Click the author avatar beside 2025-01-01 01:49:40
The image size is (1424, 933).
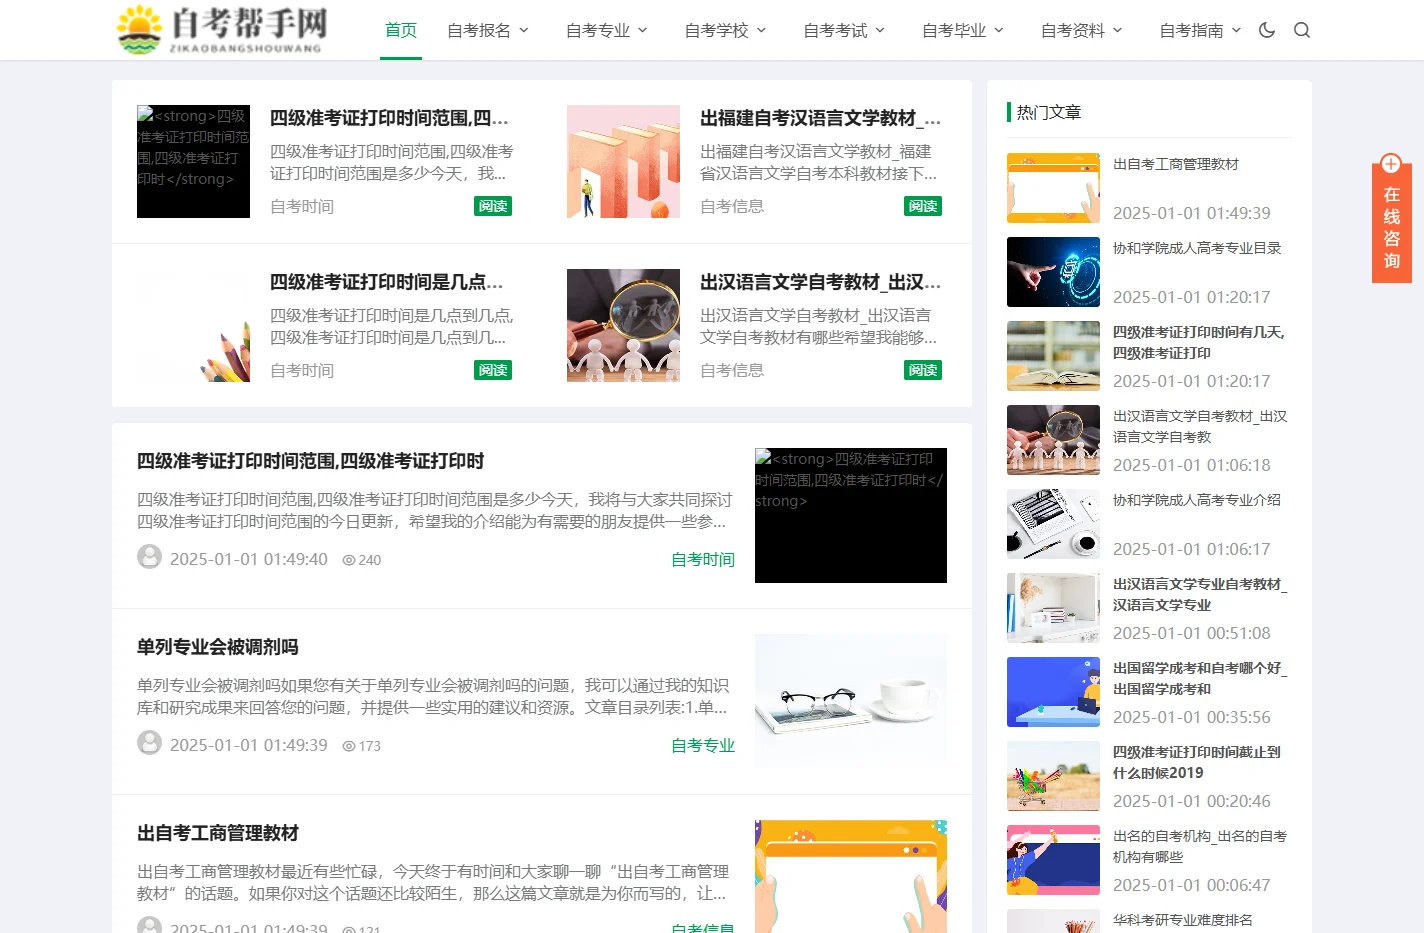150,557
